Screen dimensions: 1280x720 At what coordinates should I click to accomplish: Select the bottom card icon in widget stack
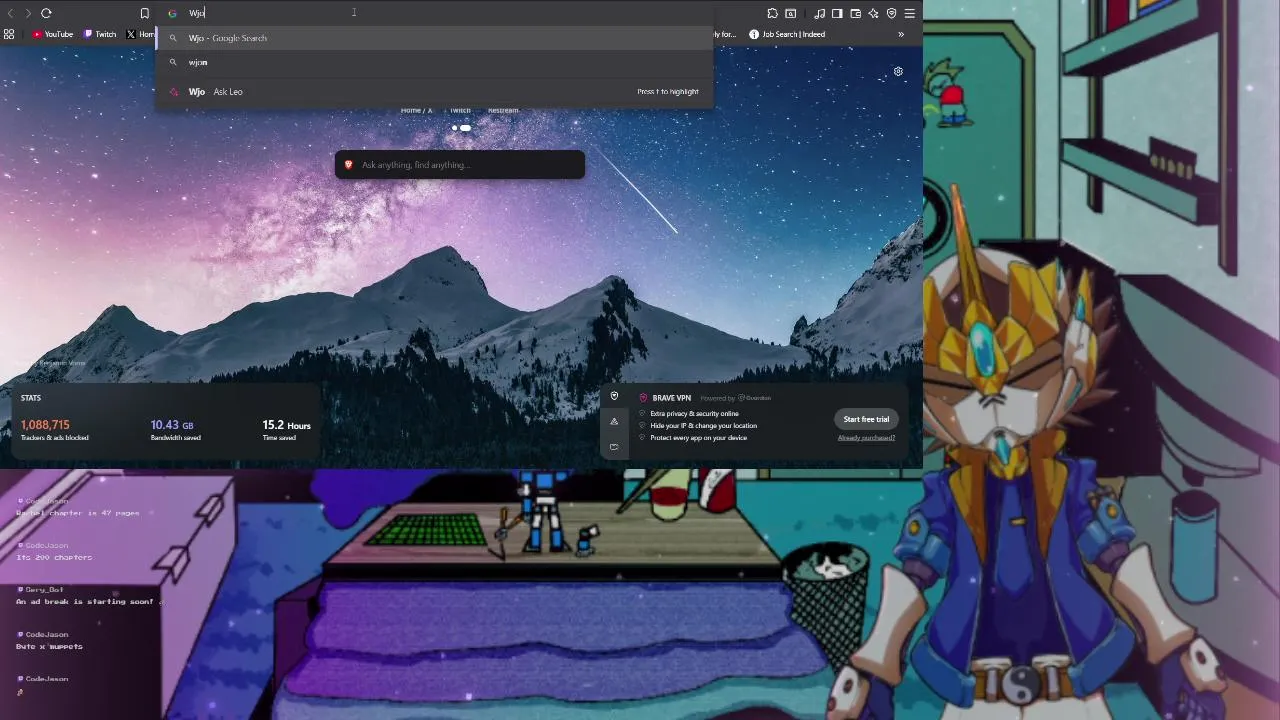click(614, 446)
